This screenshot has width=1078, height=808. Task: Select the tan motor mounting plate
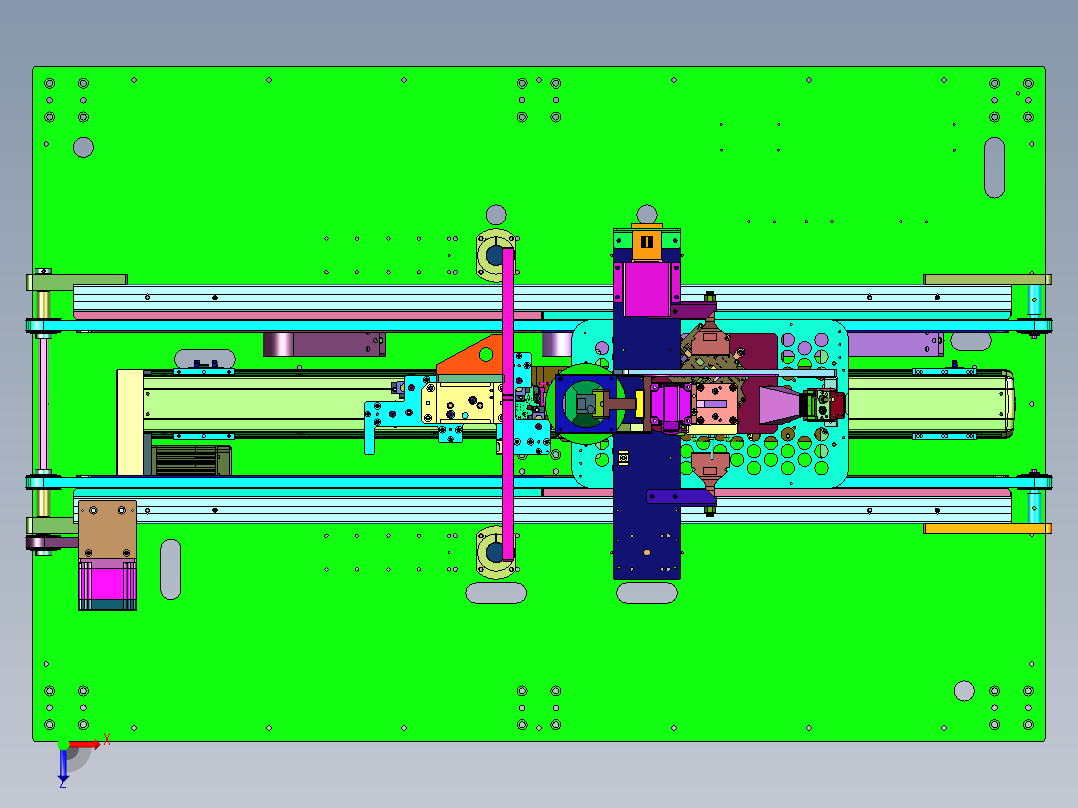[107, 529]
